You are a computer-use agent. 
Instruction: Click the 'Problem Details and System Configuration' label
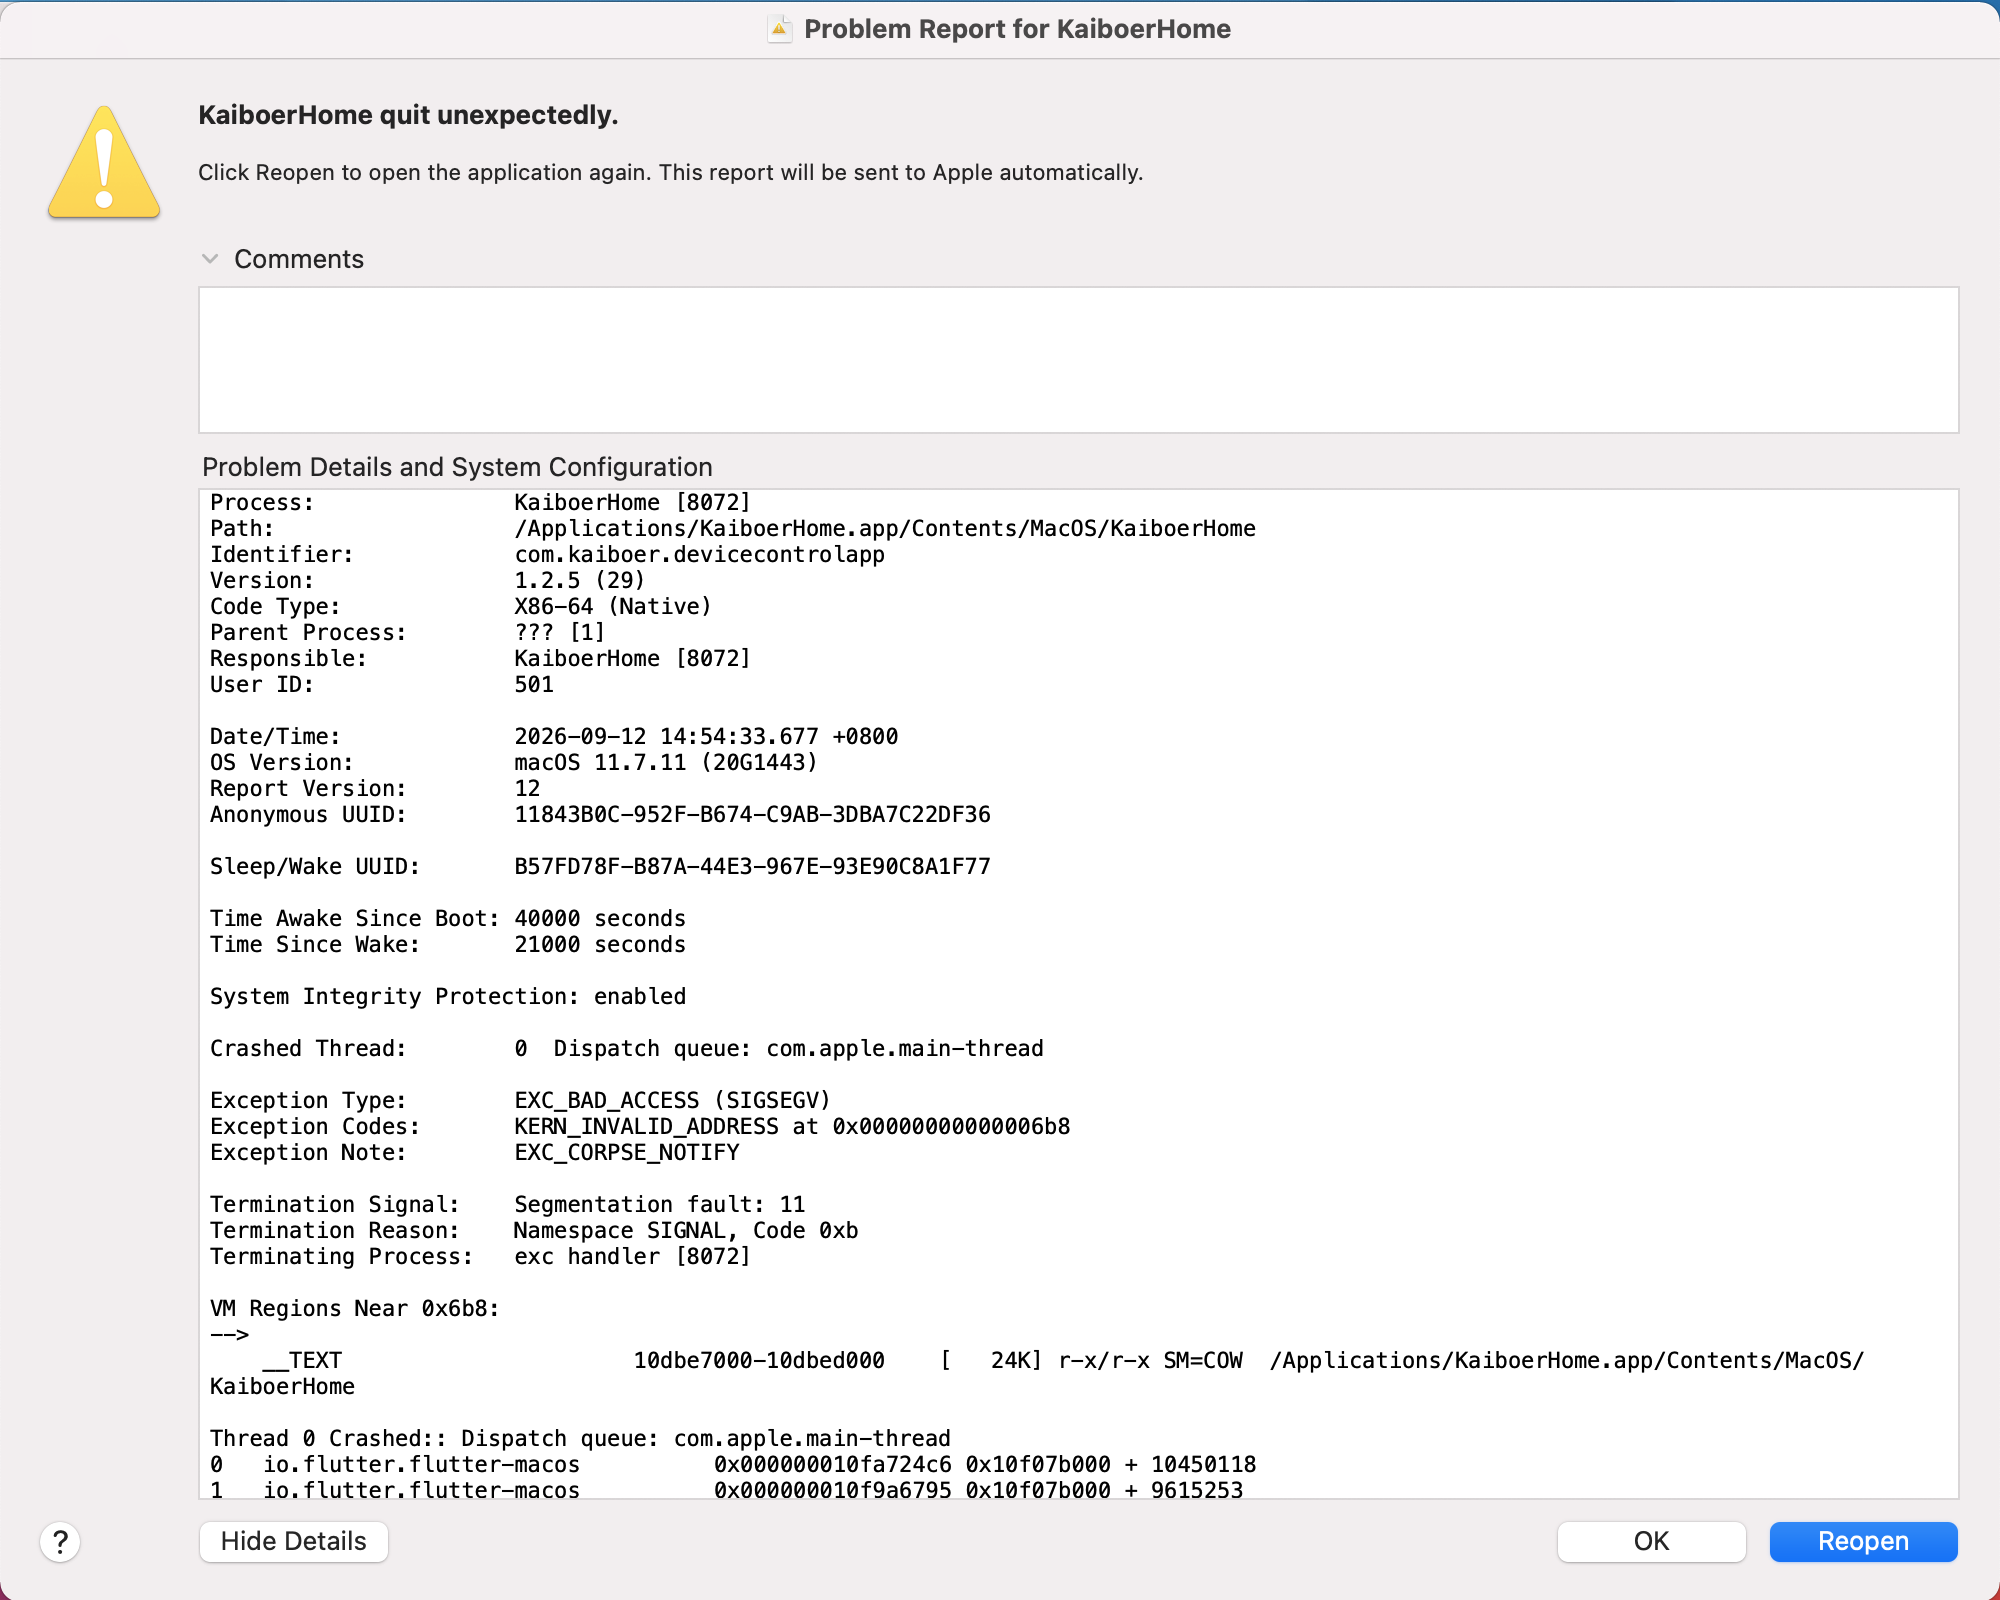[x=457, y=467]
